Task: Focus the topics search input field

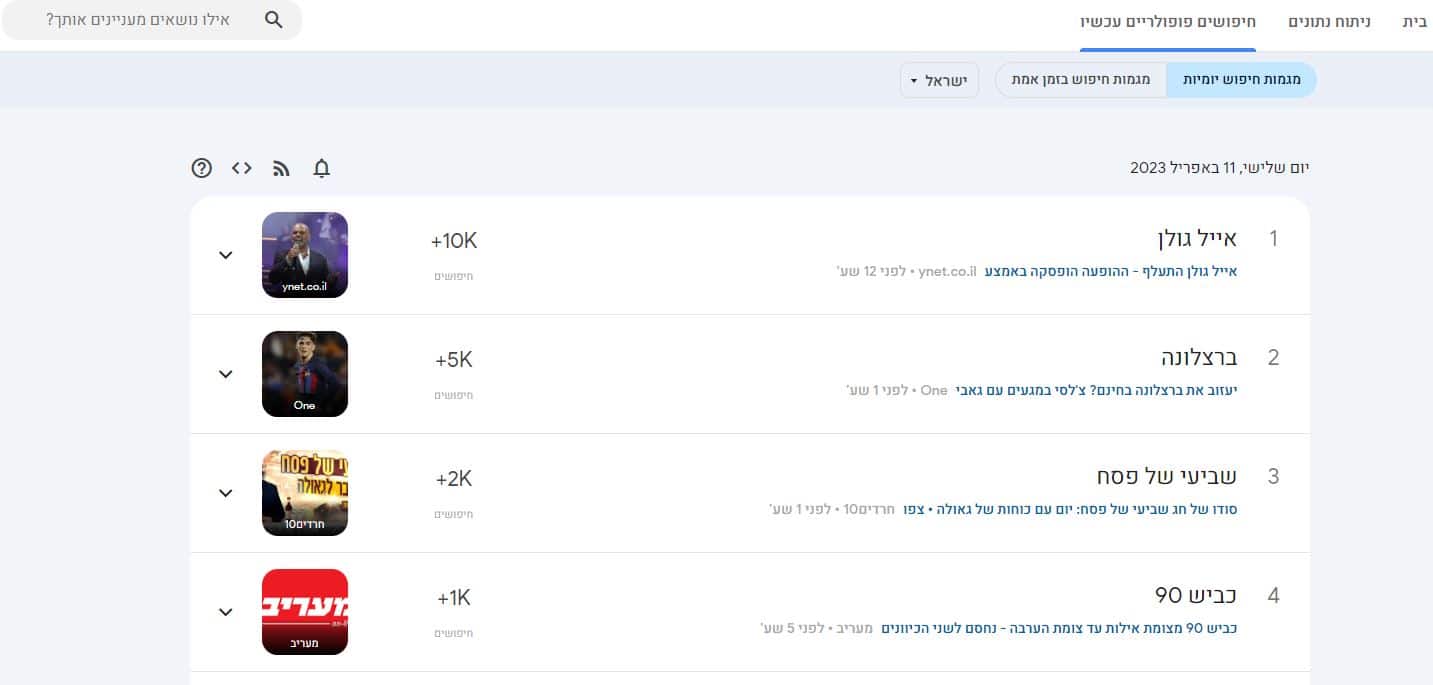Action: coord(138,20)
